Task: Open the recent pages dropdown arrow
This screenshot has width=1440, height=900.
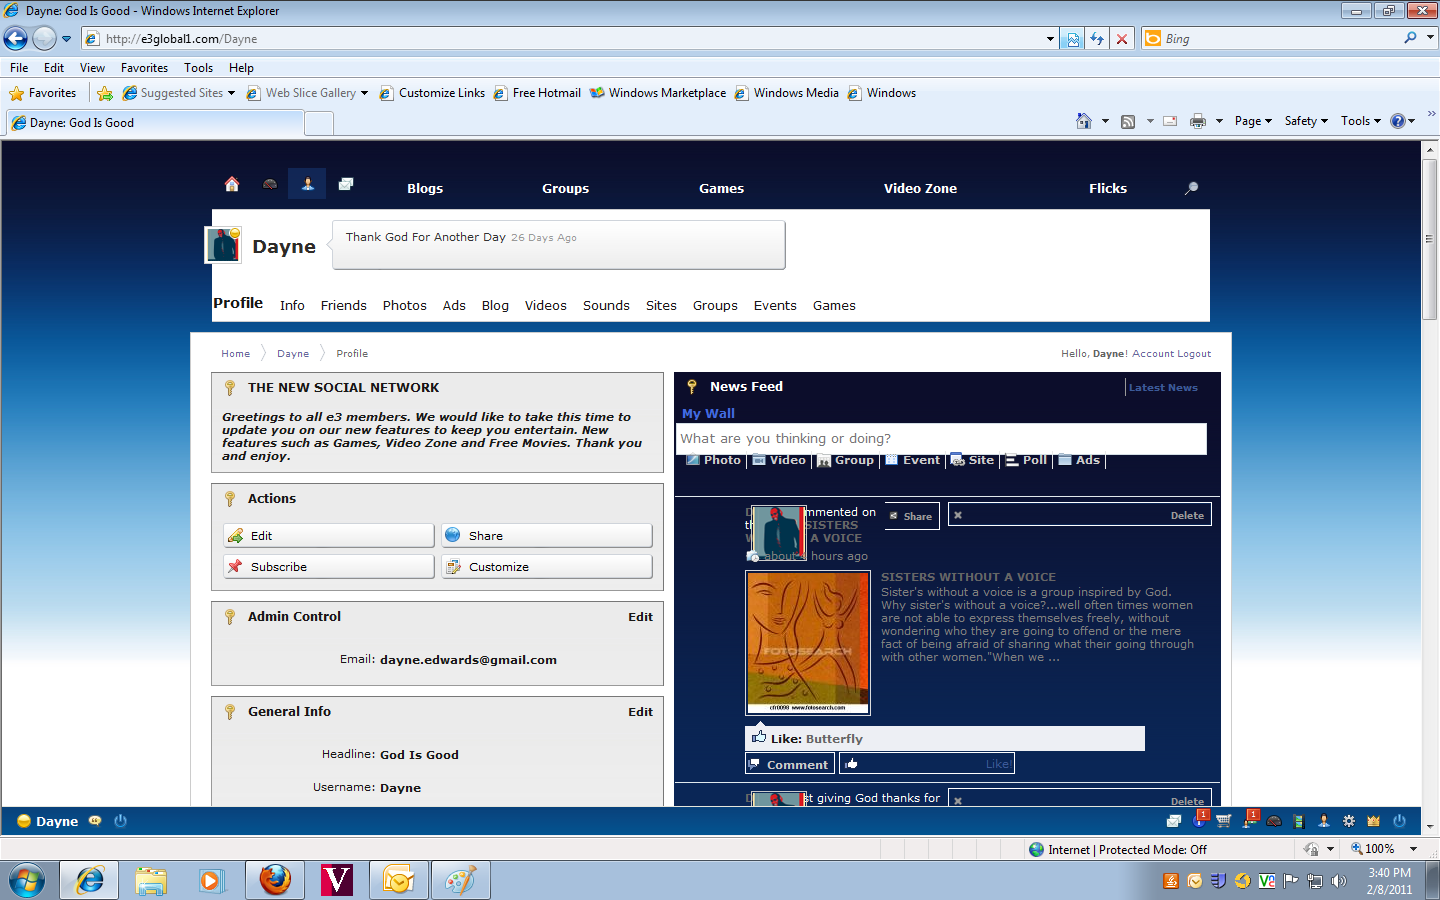Action: [x=66, y=39]
